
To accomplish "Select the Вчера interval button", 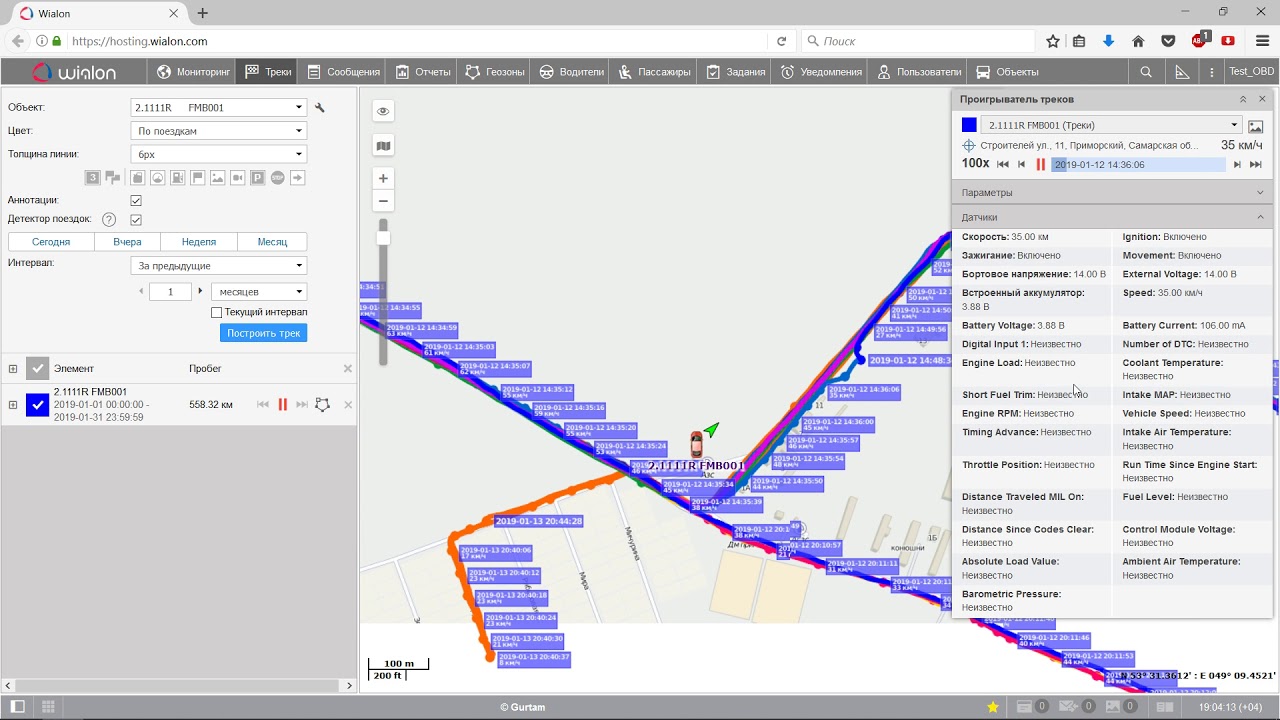I will coord(127,242).
